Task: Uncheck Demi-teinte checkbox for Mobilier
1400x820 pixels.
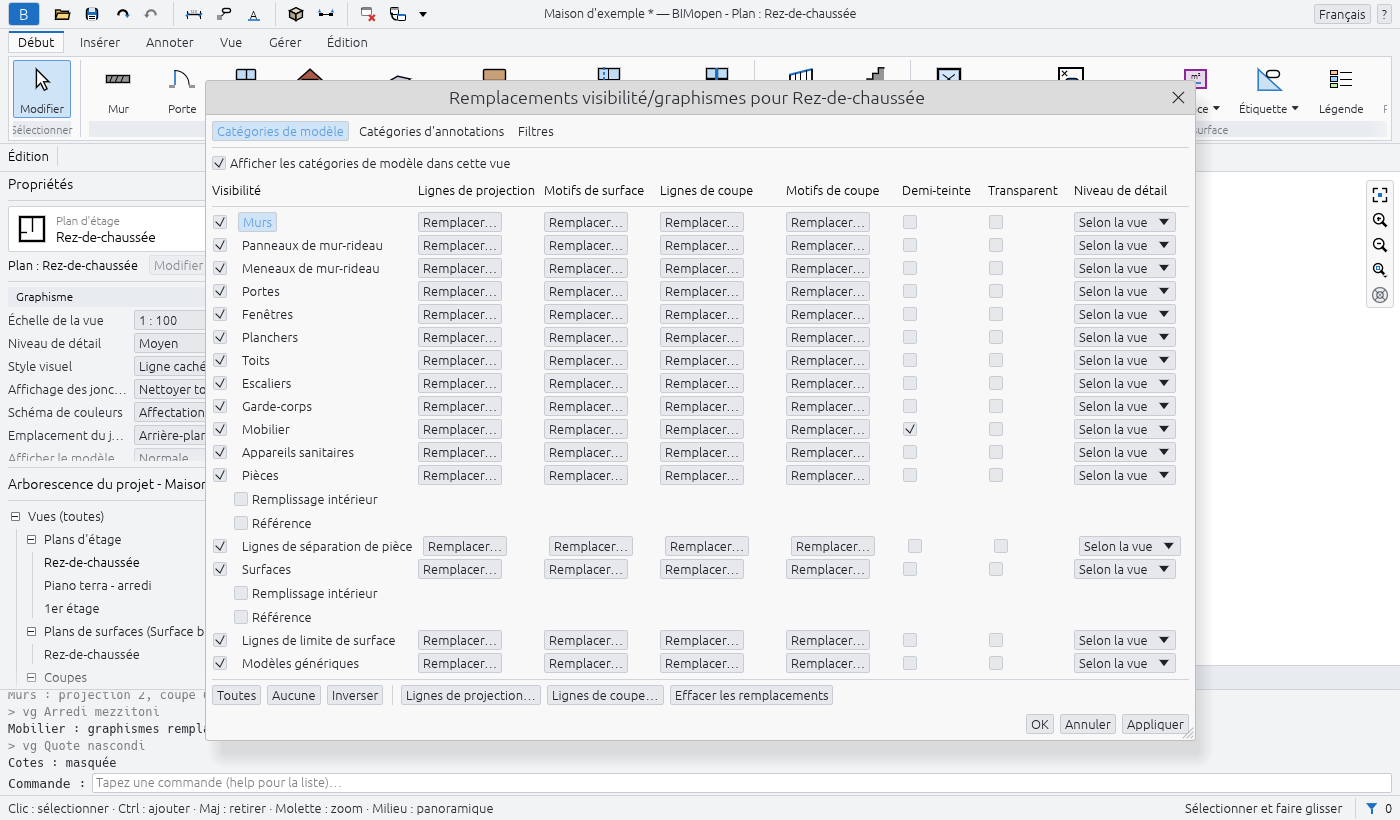Action: tap(910, 429)
